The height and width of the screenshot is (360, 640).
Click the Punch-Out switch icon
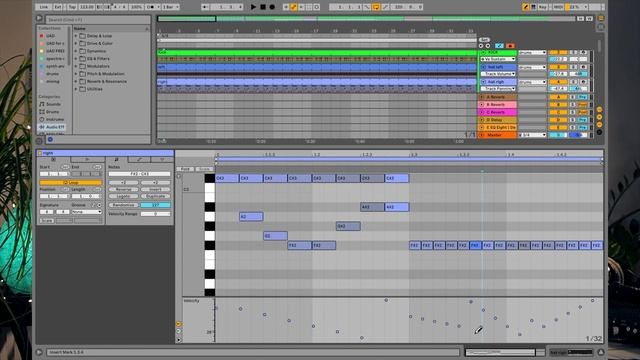[x=385, y=7]
